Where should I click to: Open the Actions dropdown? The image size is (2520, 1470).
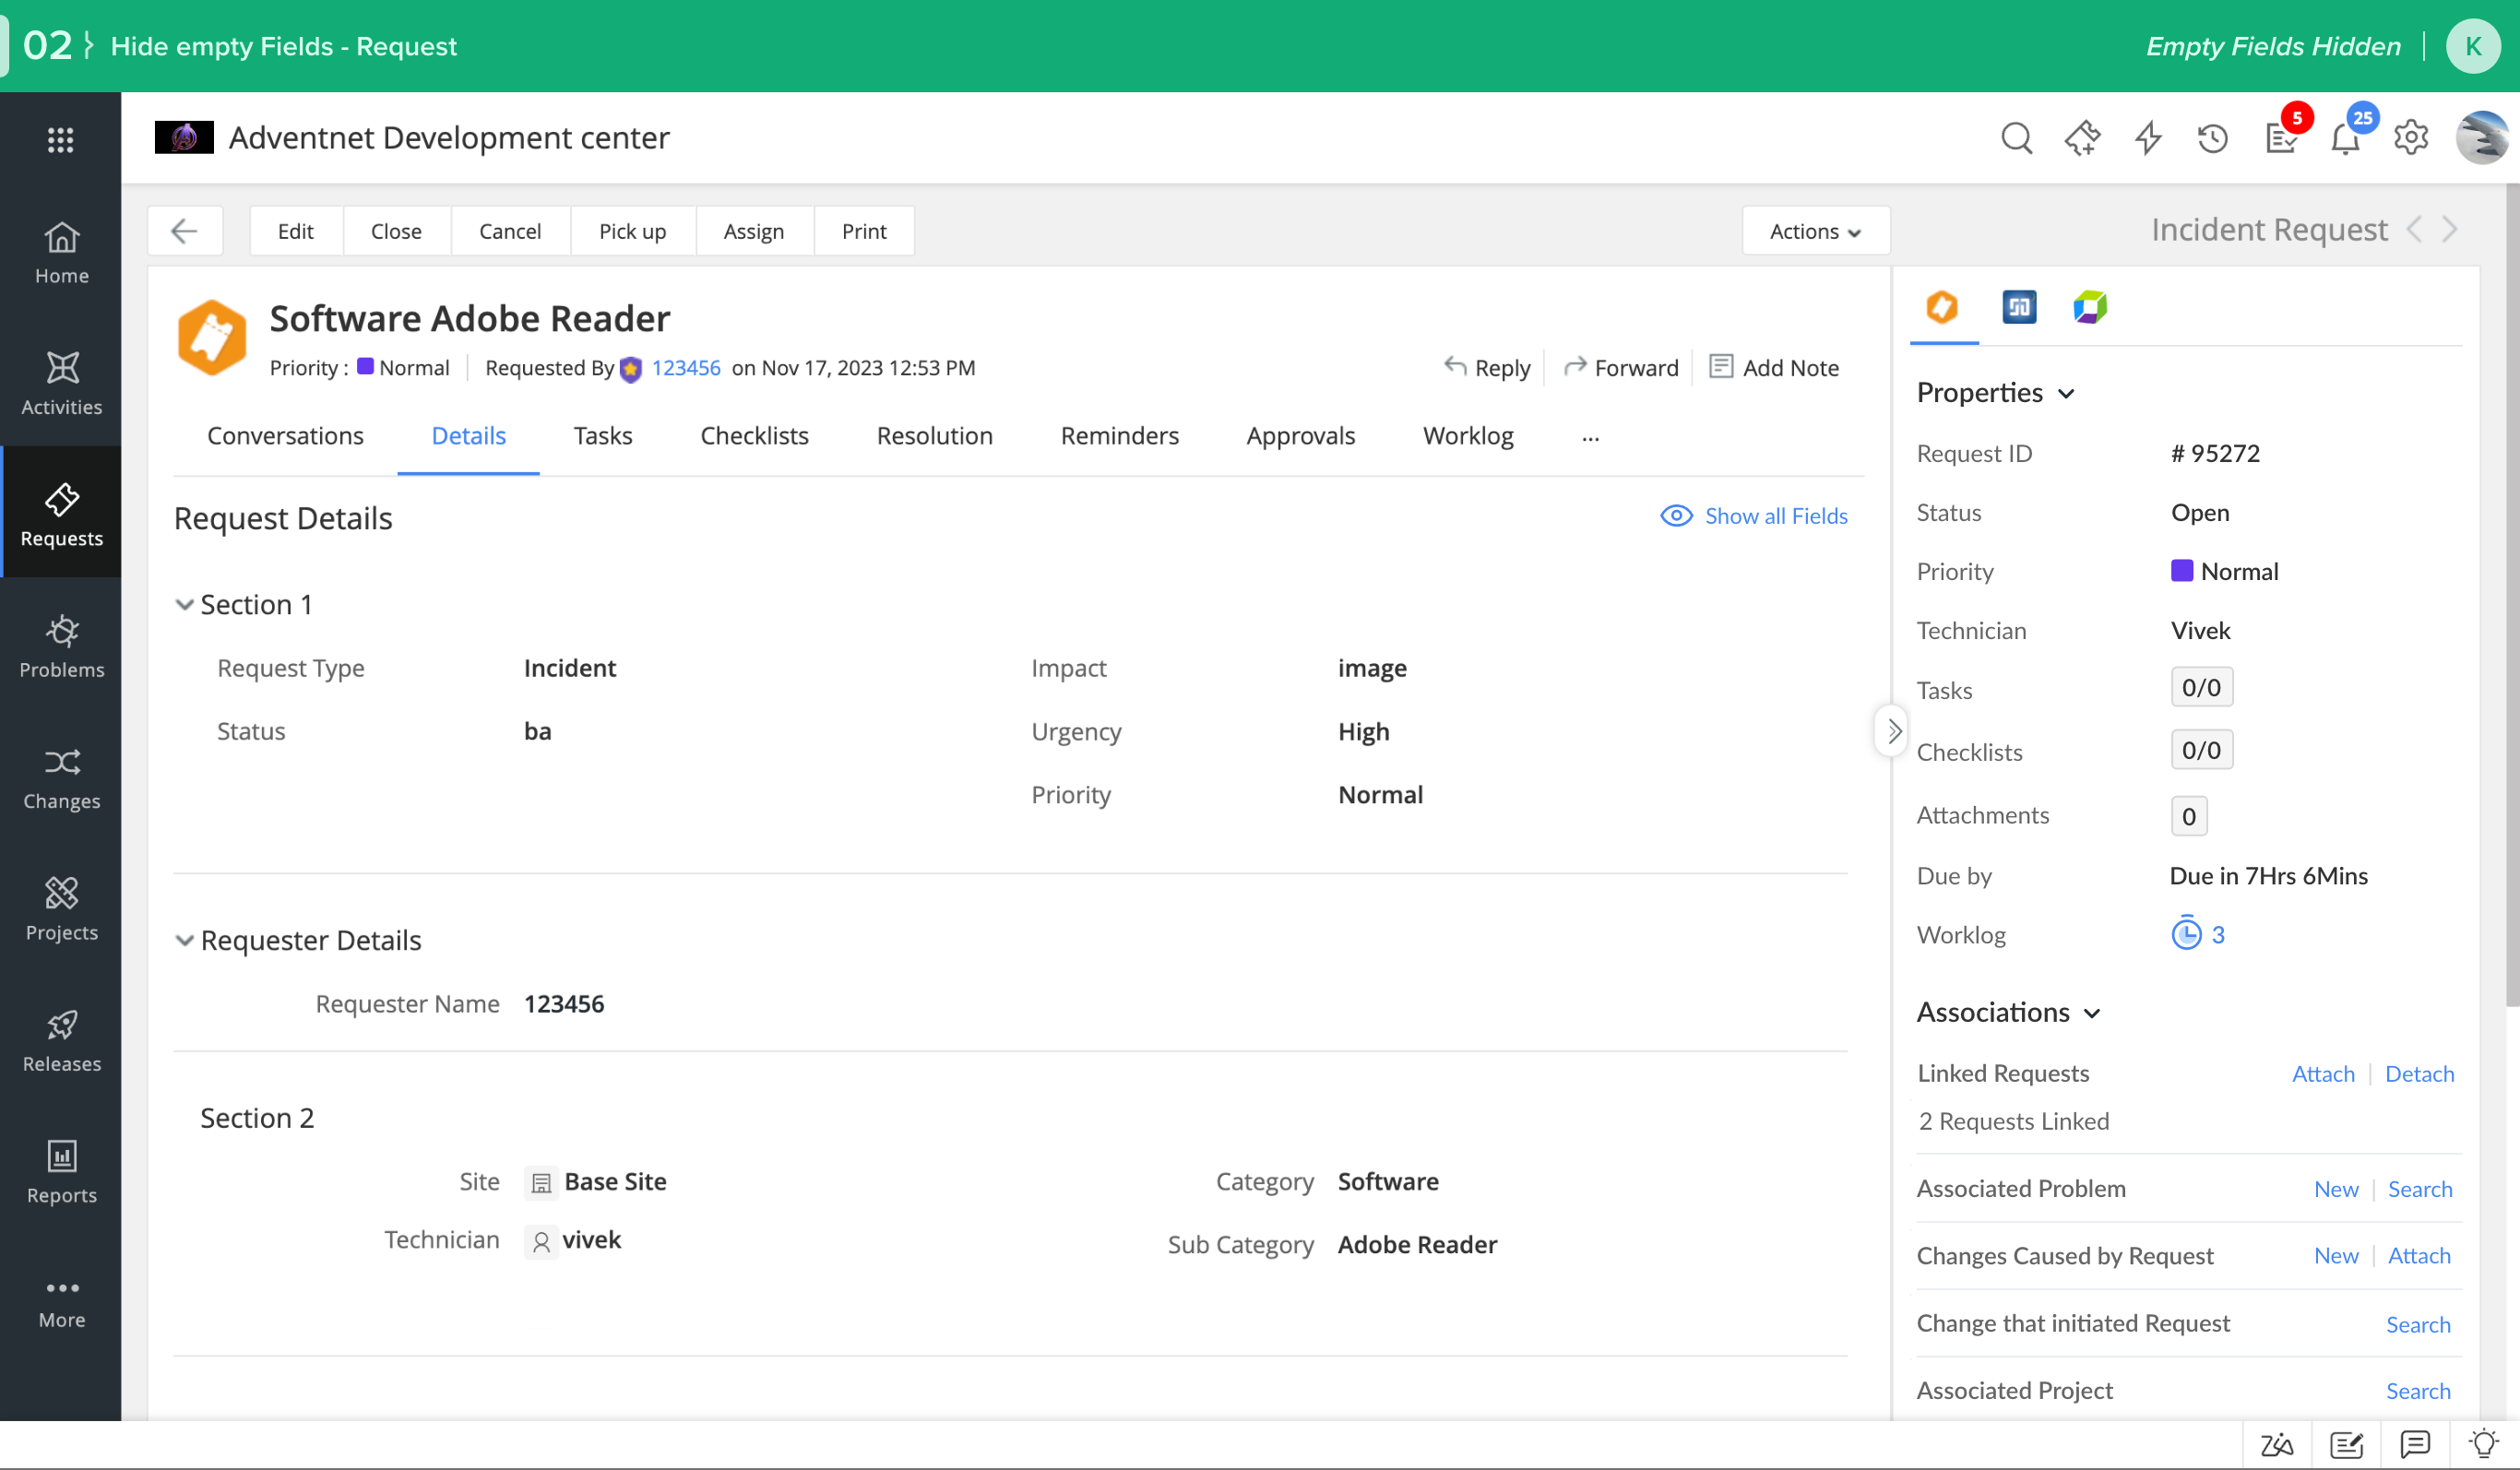click(1814, 231)
